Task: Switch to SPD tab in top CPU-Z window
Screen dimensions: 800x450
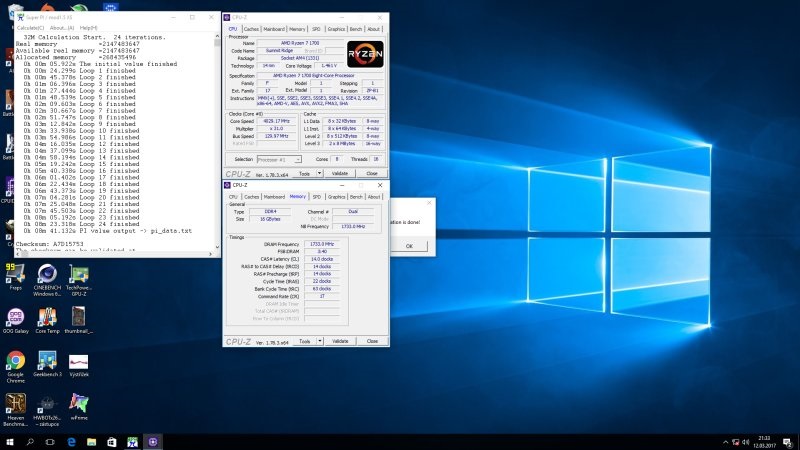Action: point(316,29)
